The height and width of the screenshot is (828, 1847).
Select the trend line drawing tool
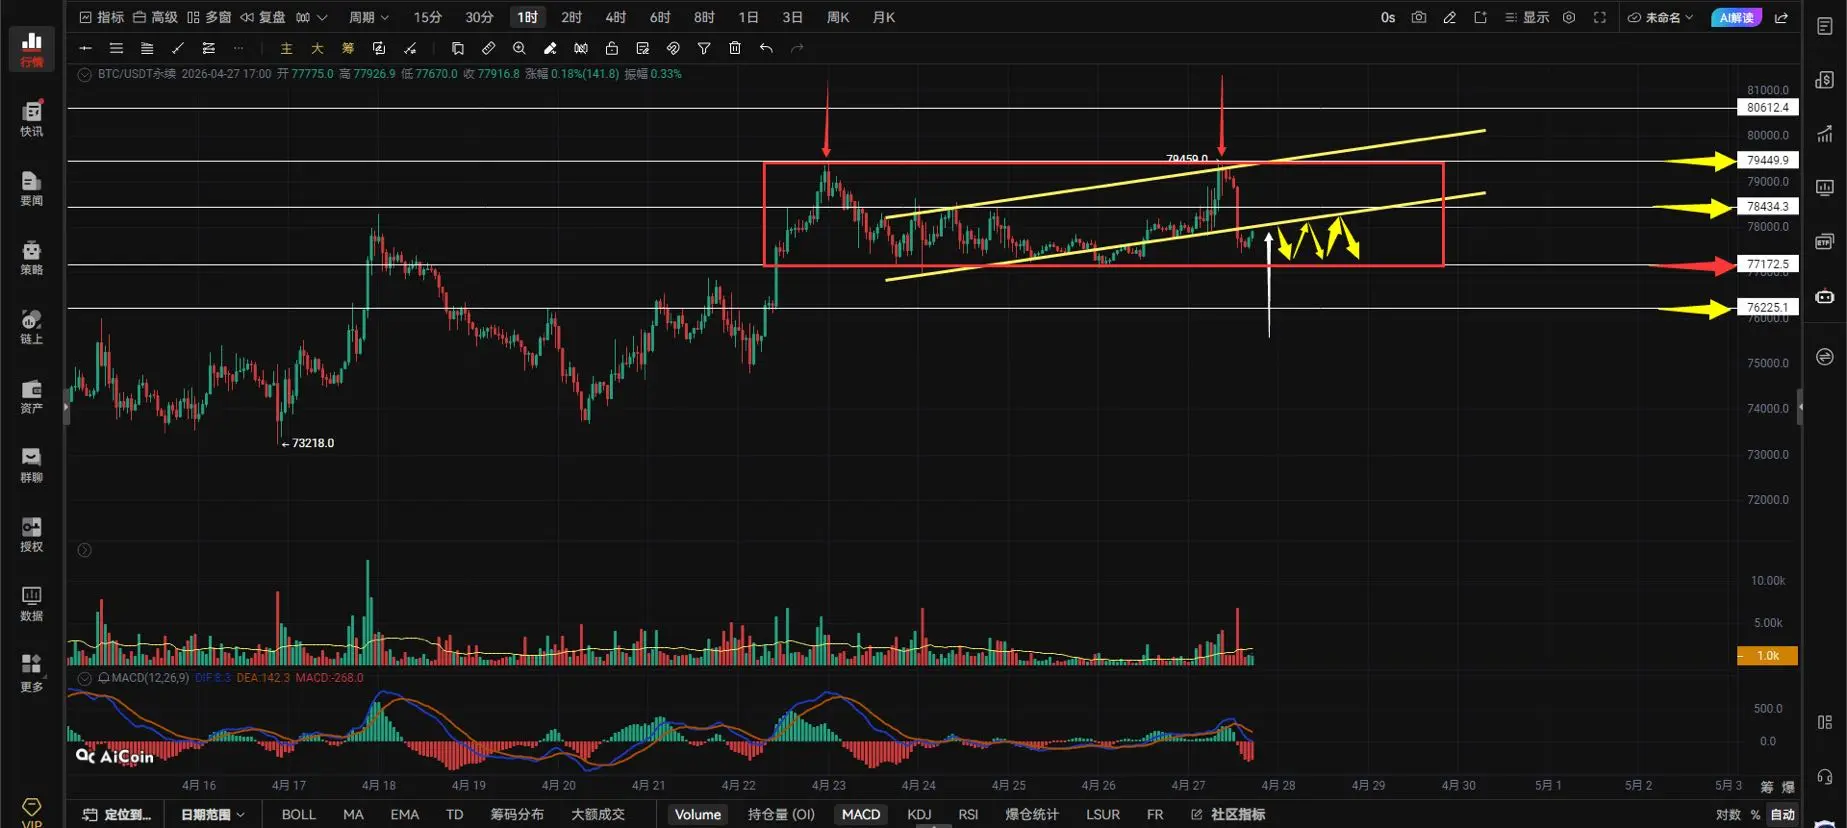point(178,48)
